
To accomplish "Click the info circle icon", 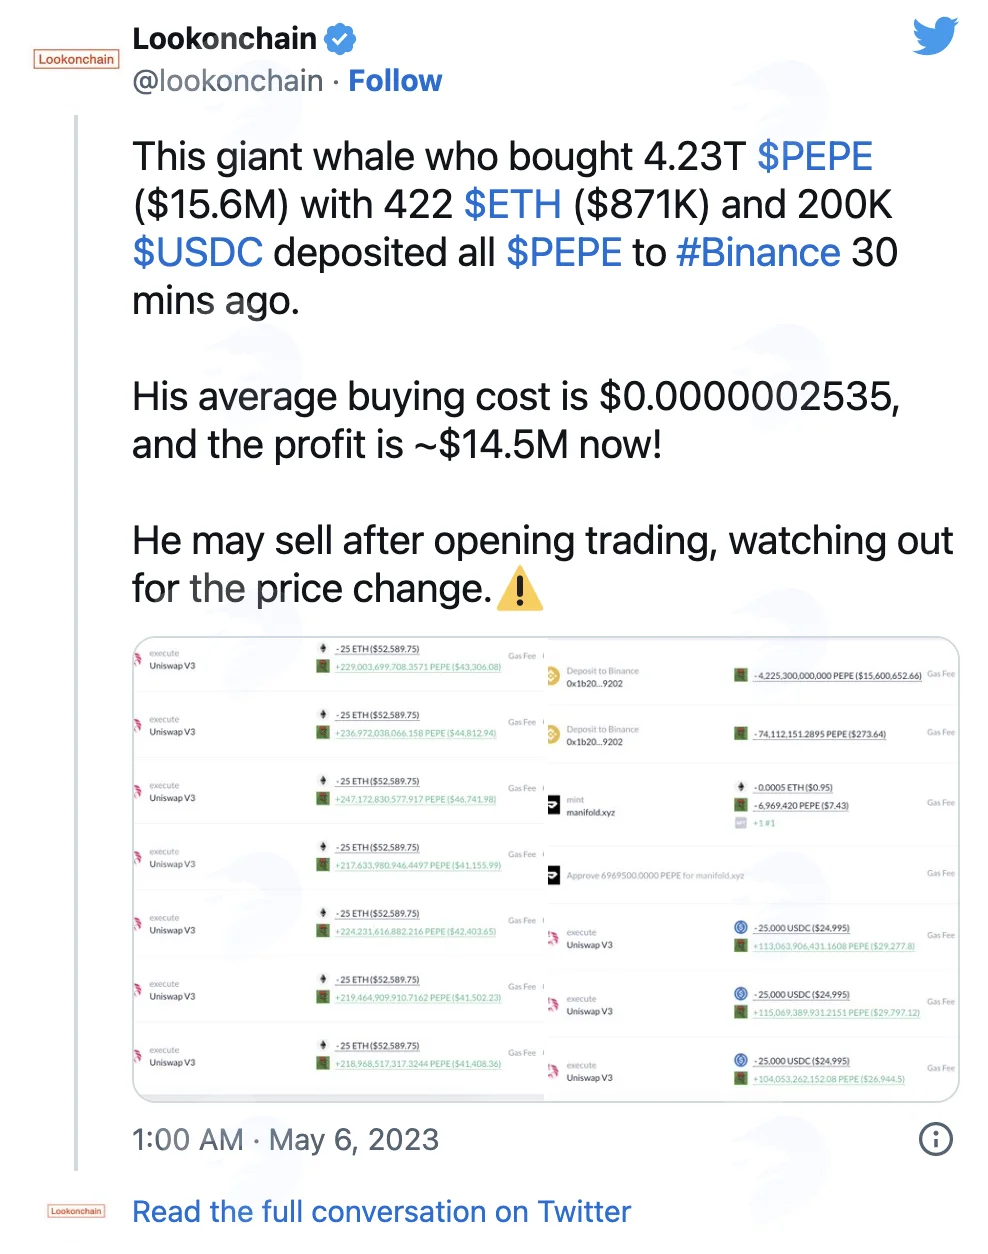I will click(x=936, y=1138).
